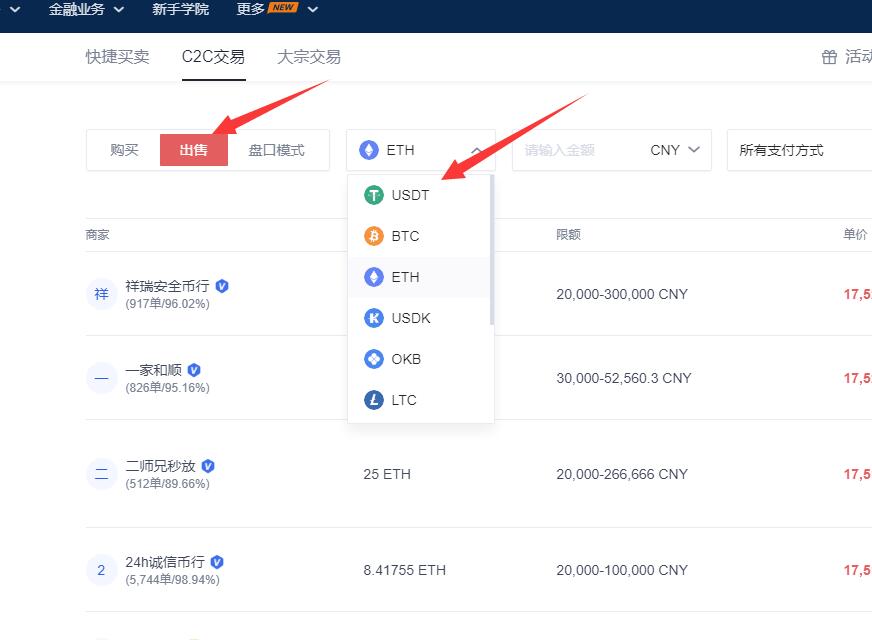Switch to 购买 buying mode
Screen dimensions: 872x640
122,150
